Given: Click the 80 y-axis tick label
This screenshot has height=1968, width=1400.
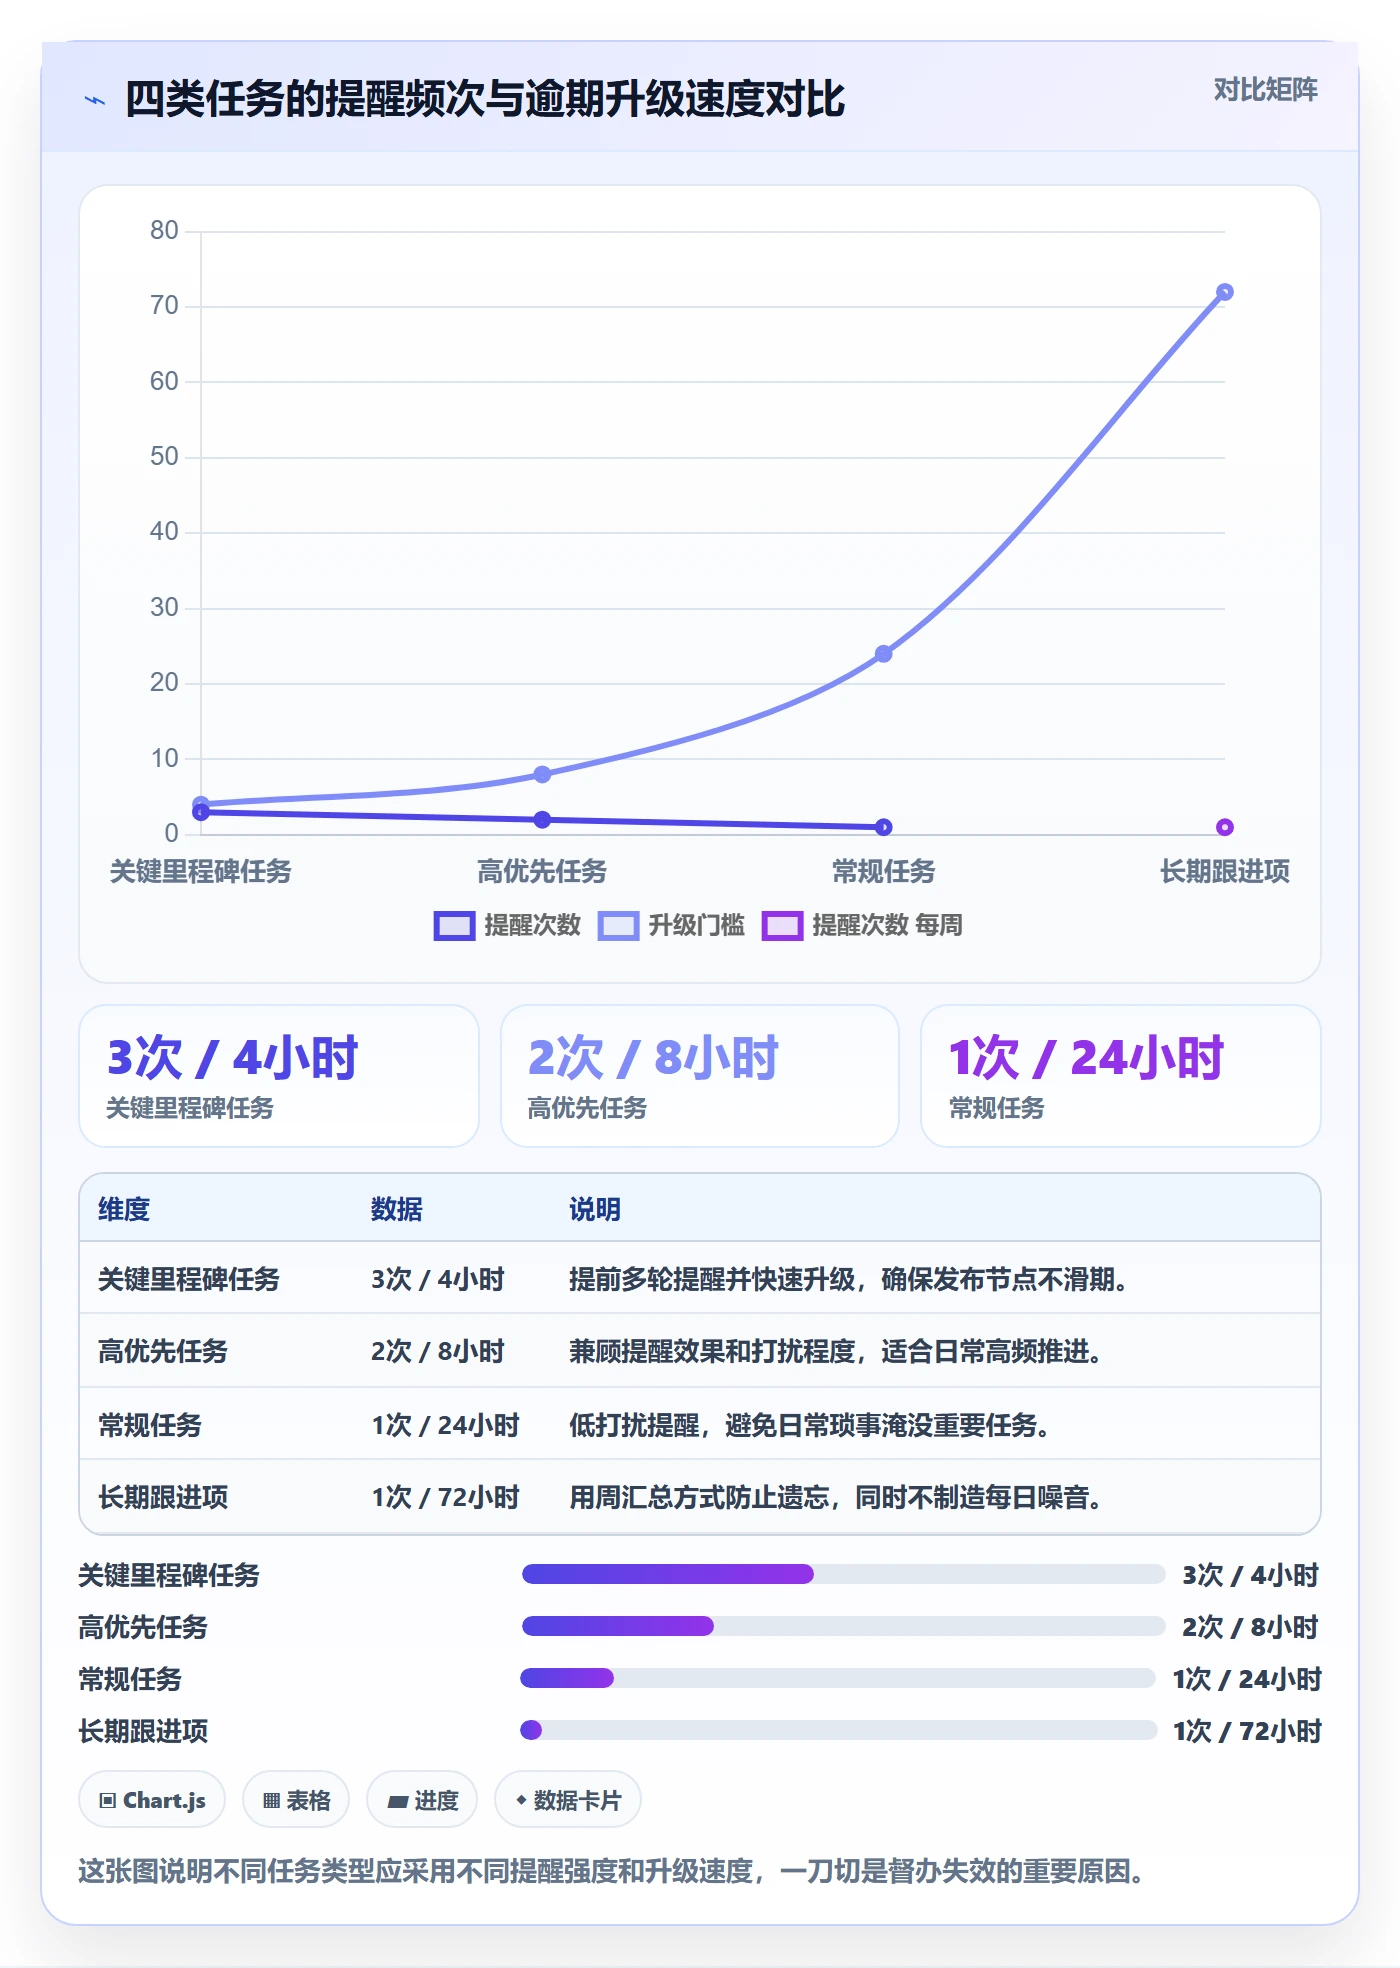Looking at the screenshot, I should 164,231.
